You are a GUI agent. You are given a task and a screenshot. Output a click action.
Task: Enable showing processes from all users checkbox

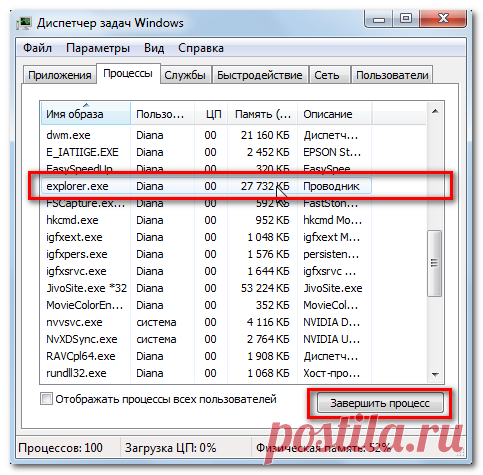46,399
